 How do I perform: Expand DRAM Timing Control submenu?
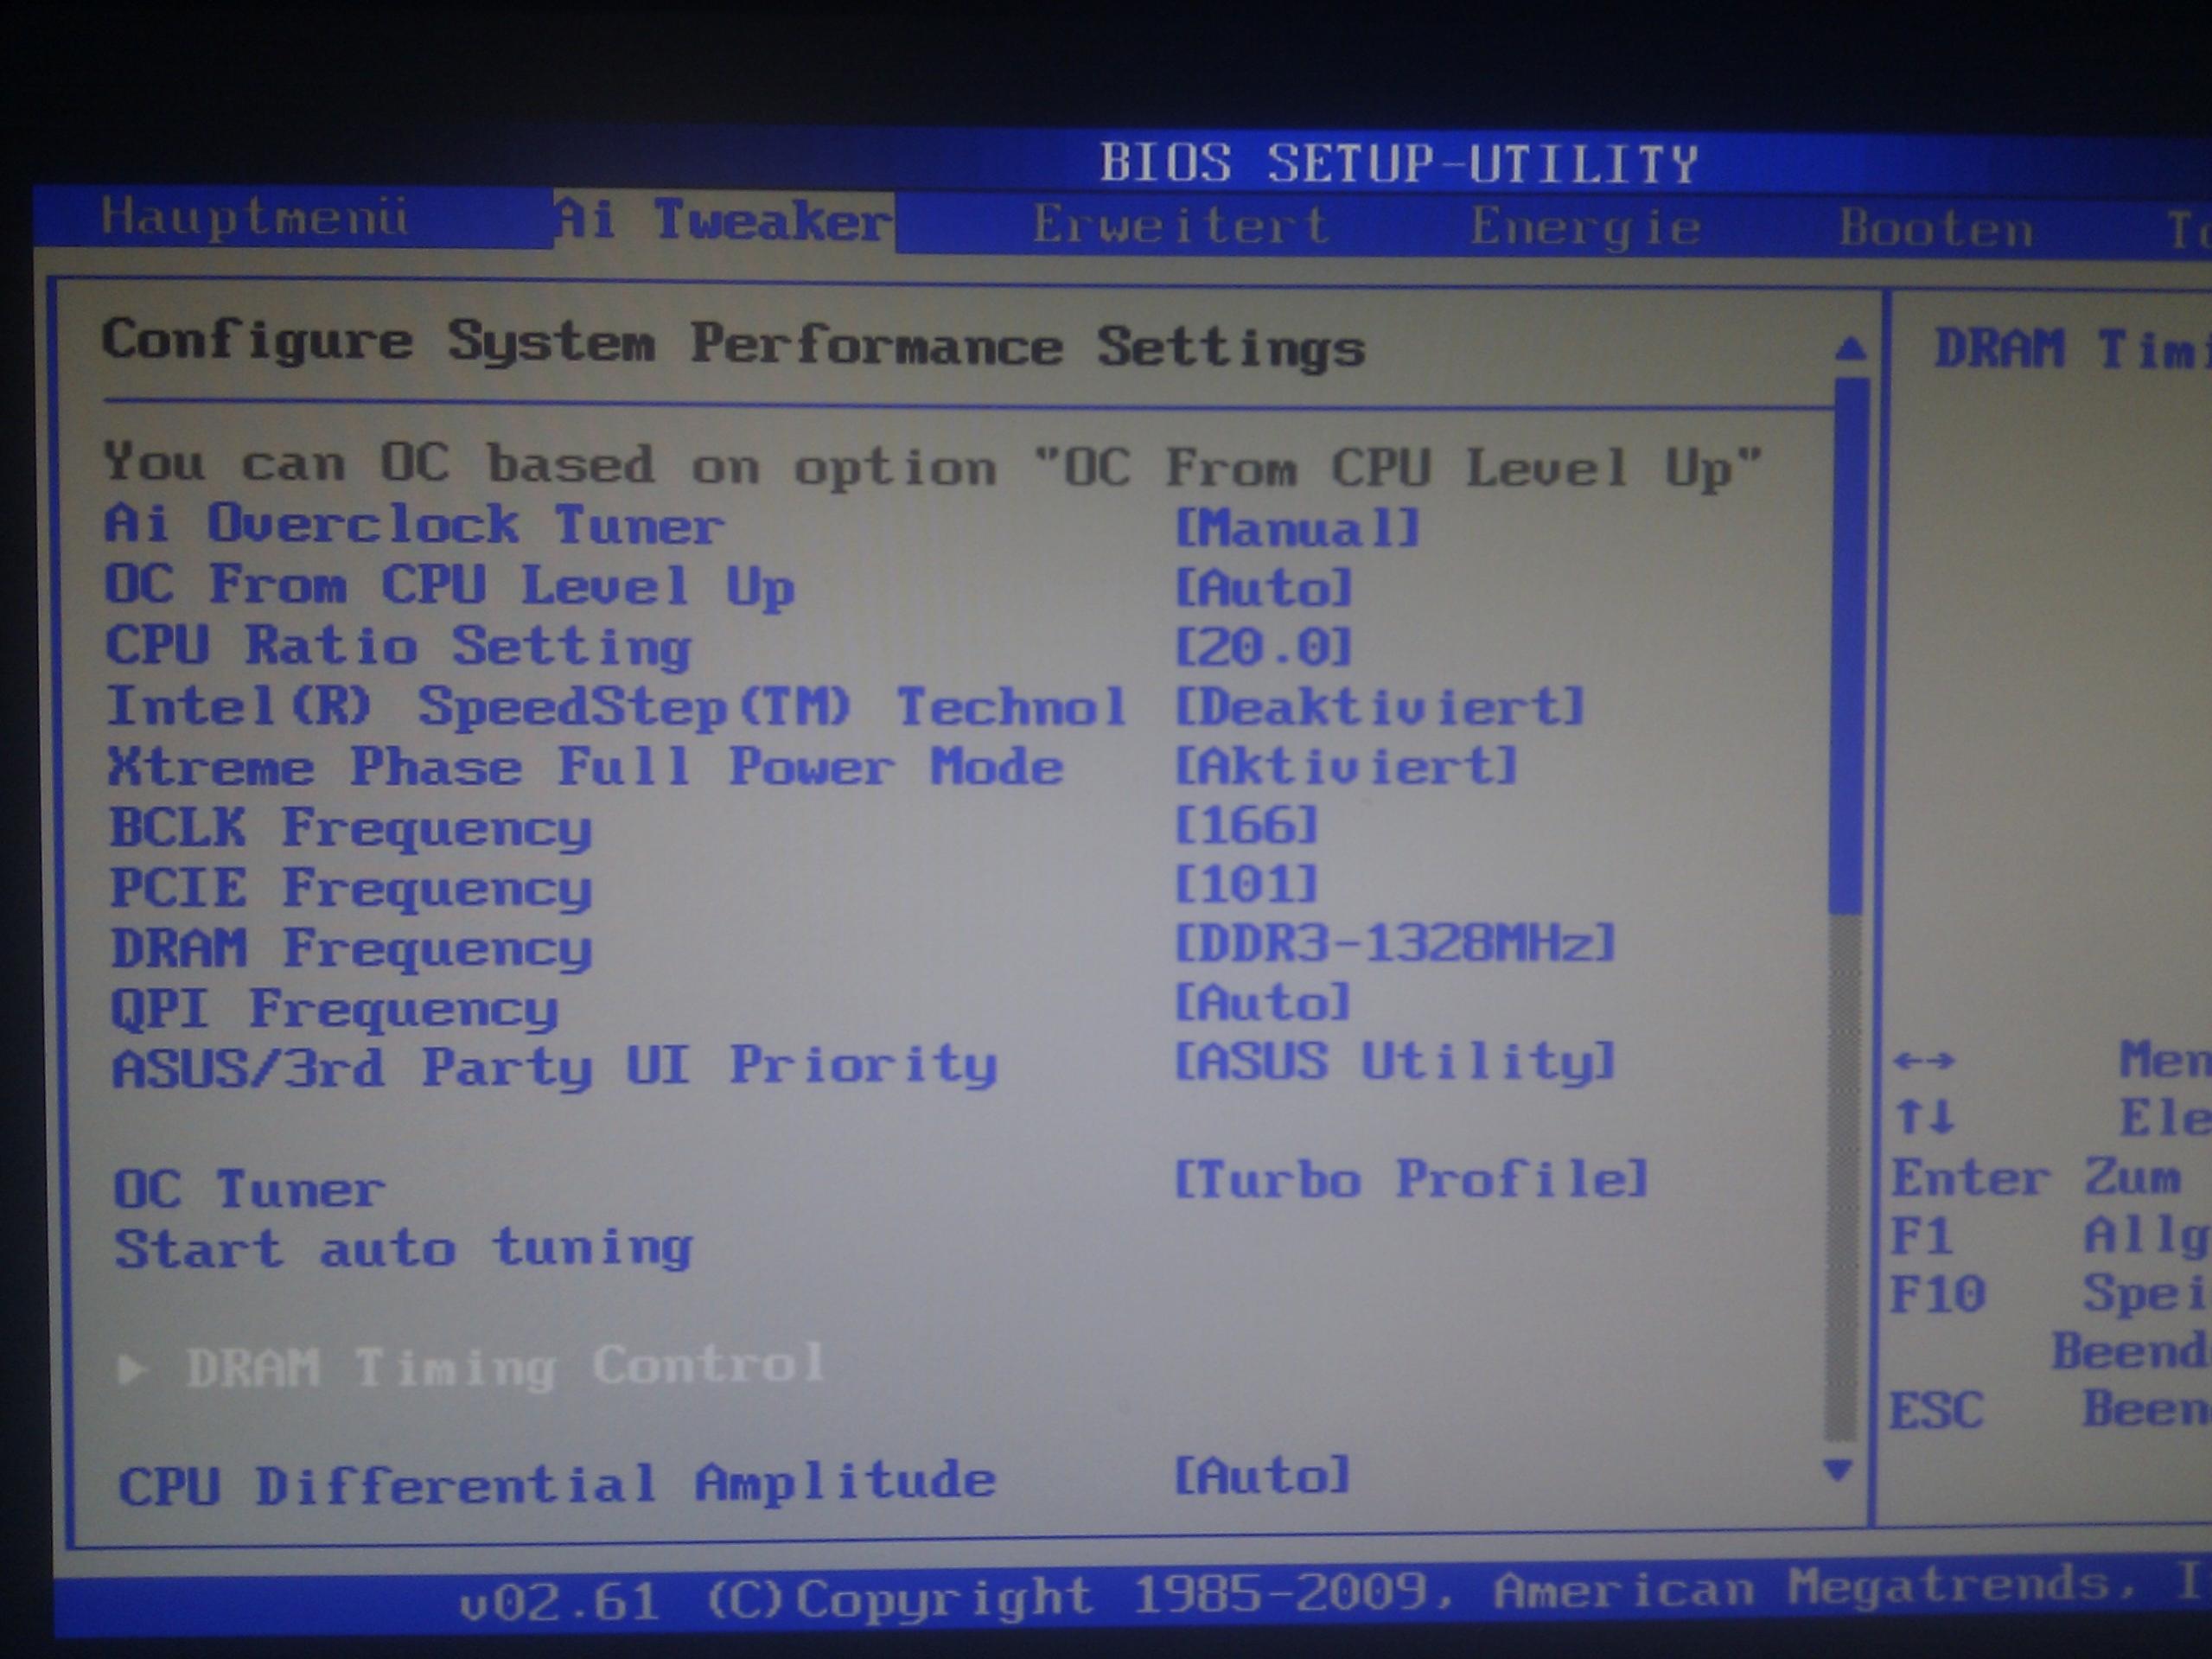(x=505, y=1366)
